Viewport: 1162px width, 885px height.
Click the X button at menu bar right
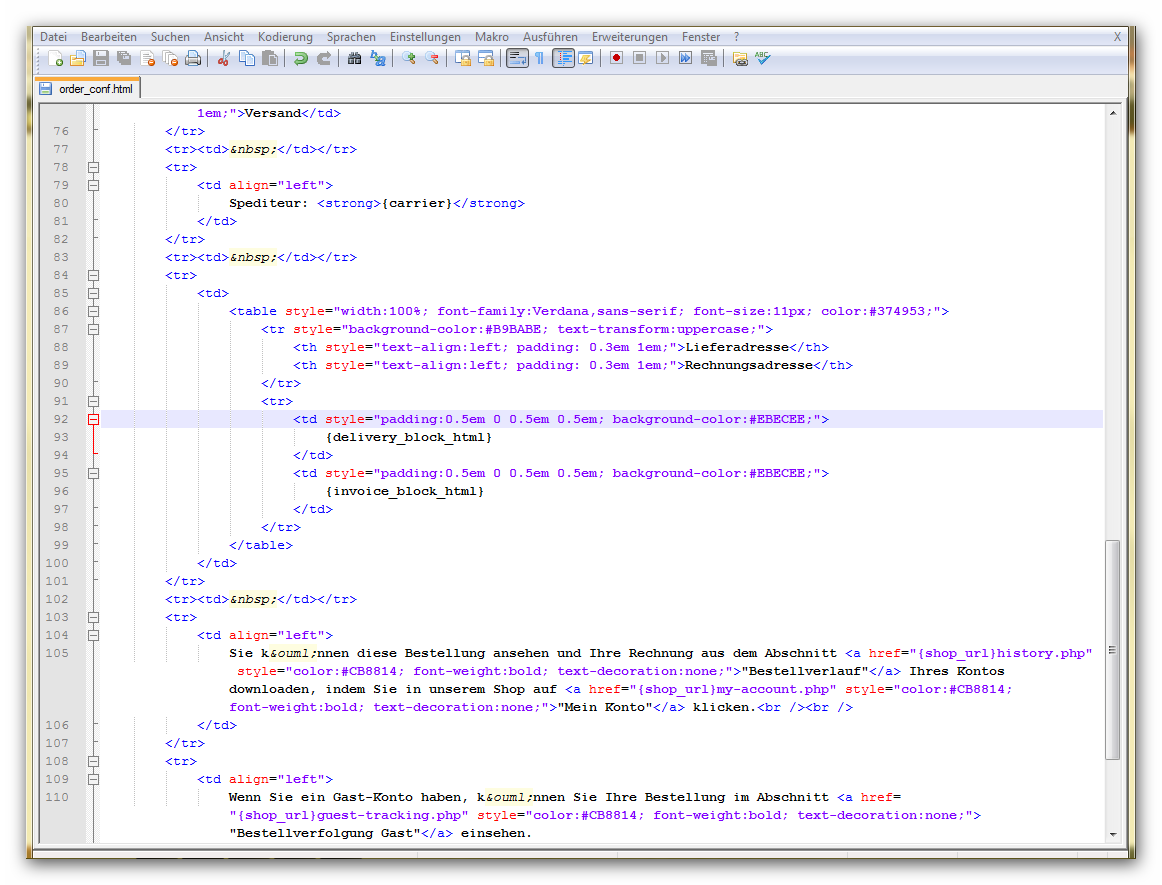click(1117, 37)
